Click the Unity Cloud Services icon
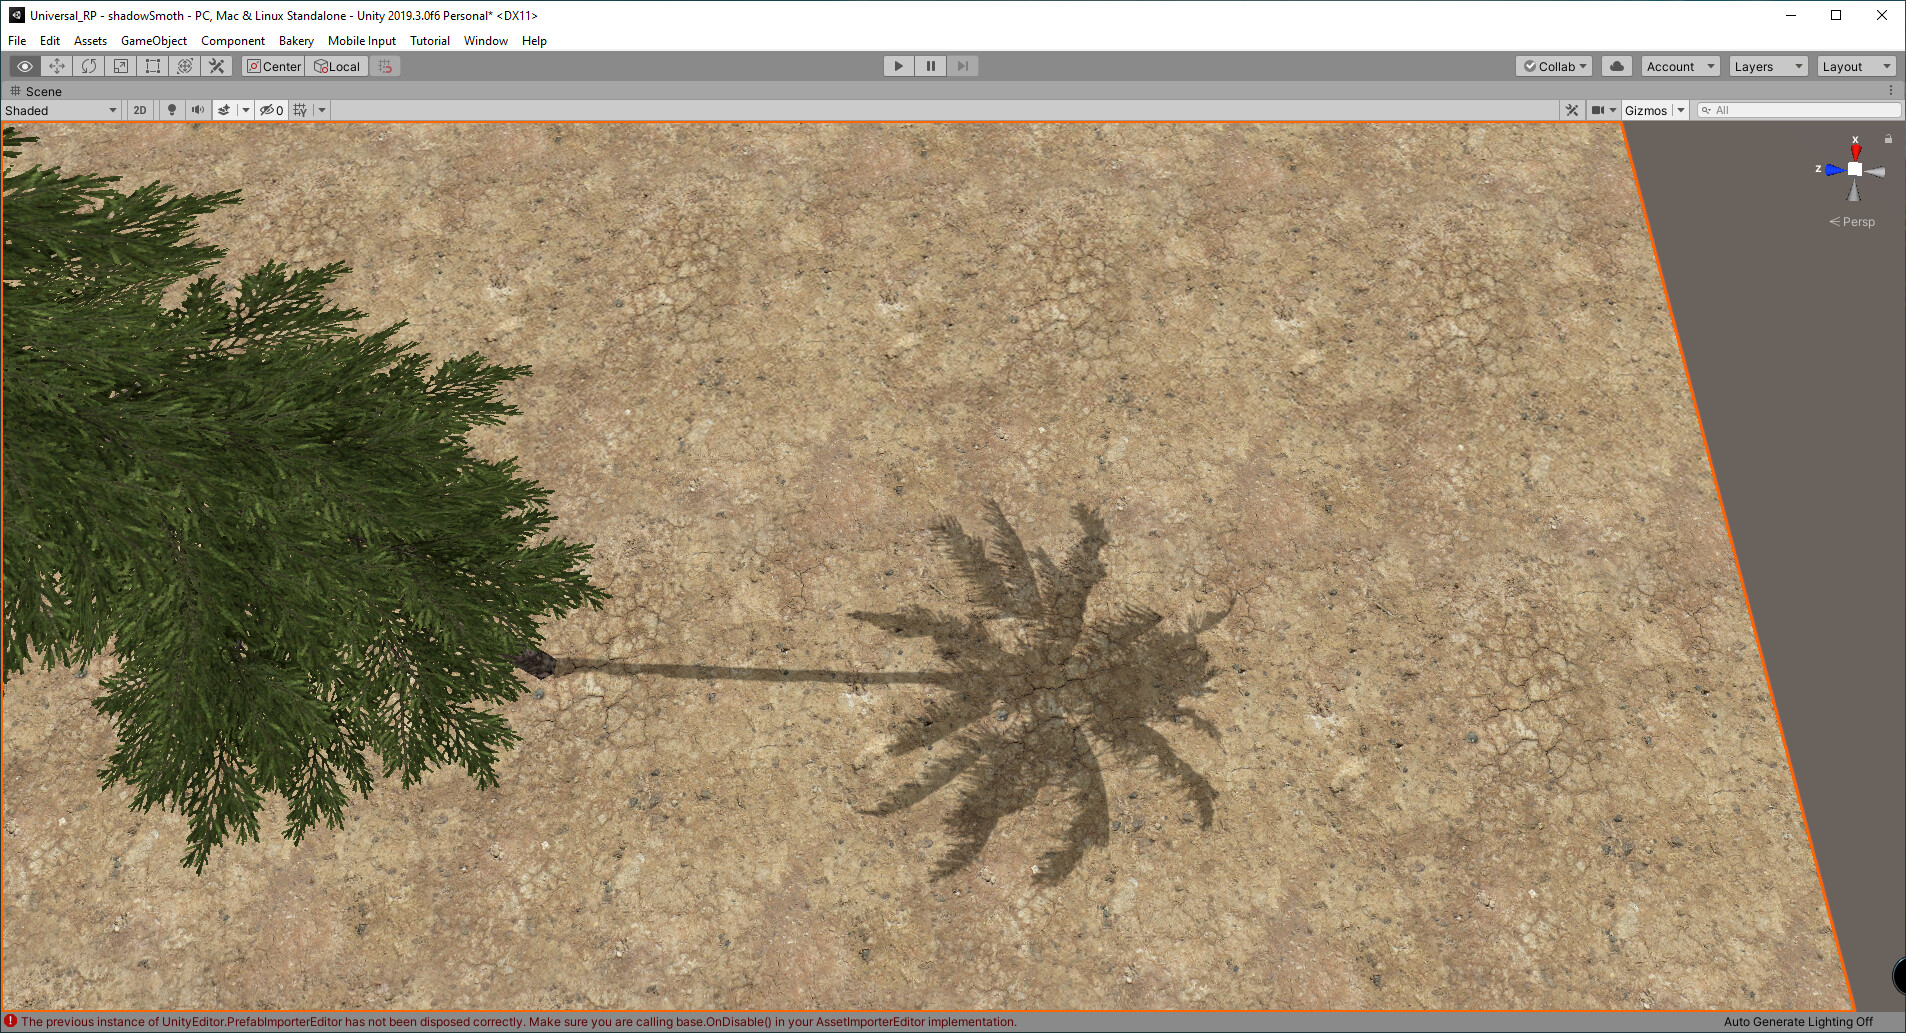The width and height of the screenshot is (1906, 1033). tap(1616, 65)
